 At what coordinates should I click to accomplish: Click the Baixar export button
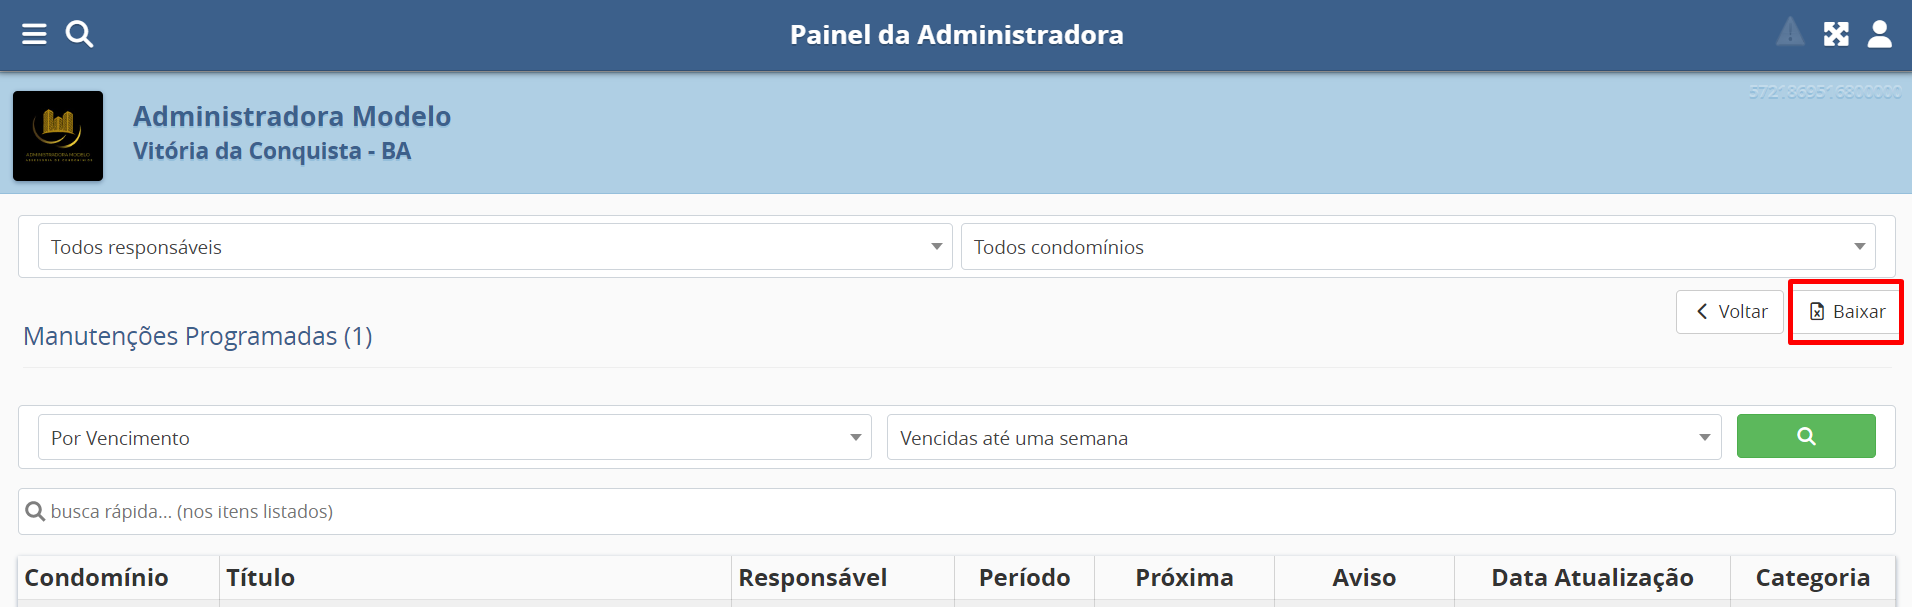pos(1846,312)
